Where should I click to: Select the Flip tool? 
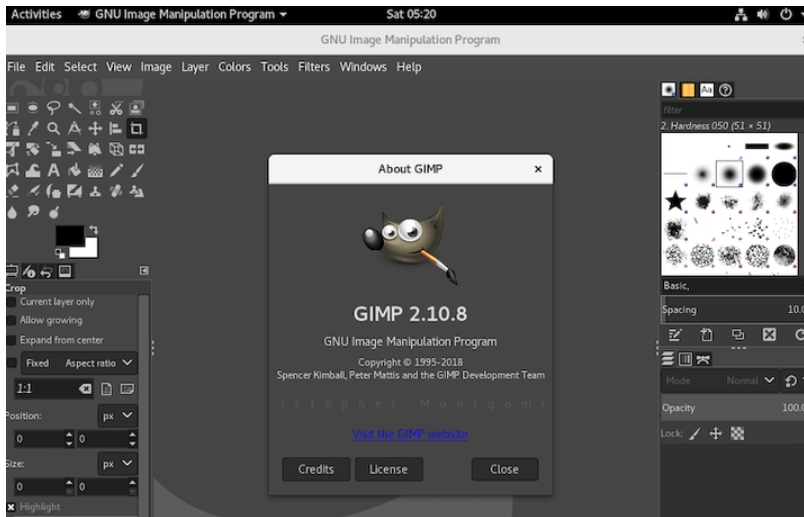136,149
